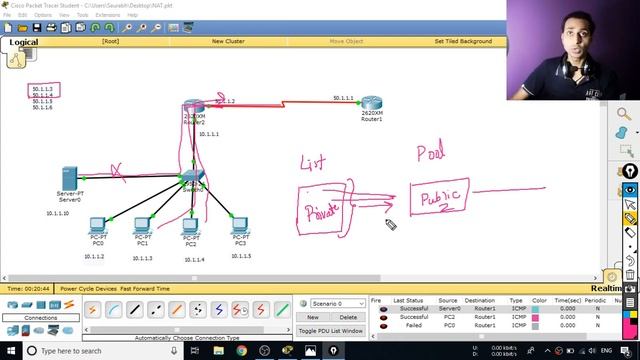Click Power Cycle Devices

pyautogui.click(x=88, y=289)
